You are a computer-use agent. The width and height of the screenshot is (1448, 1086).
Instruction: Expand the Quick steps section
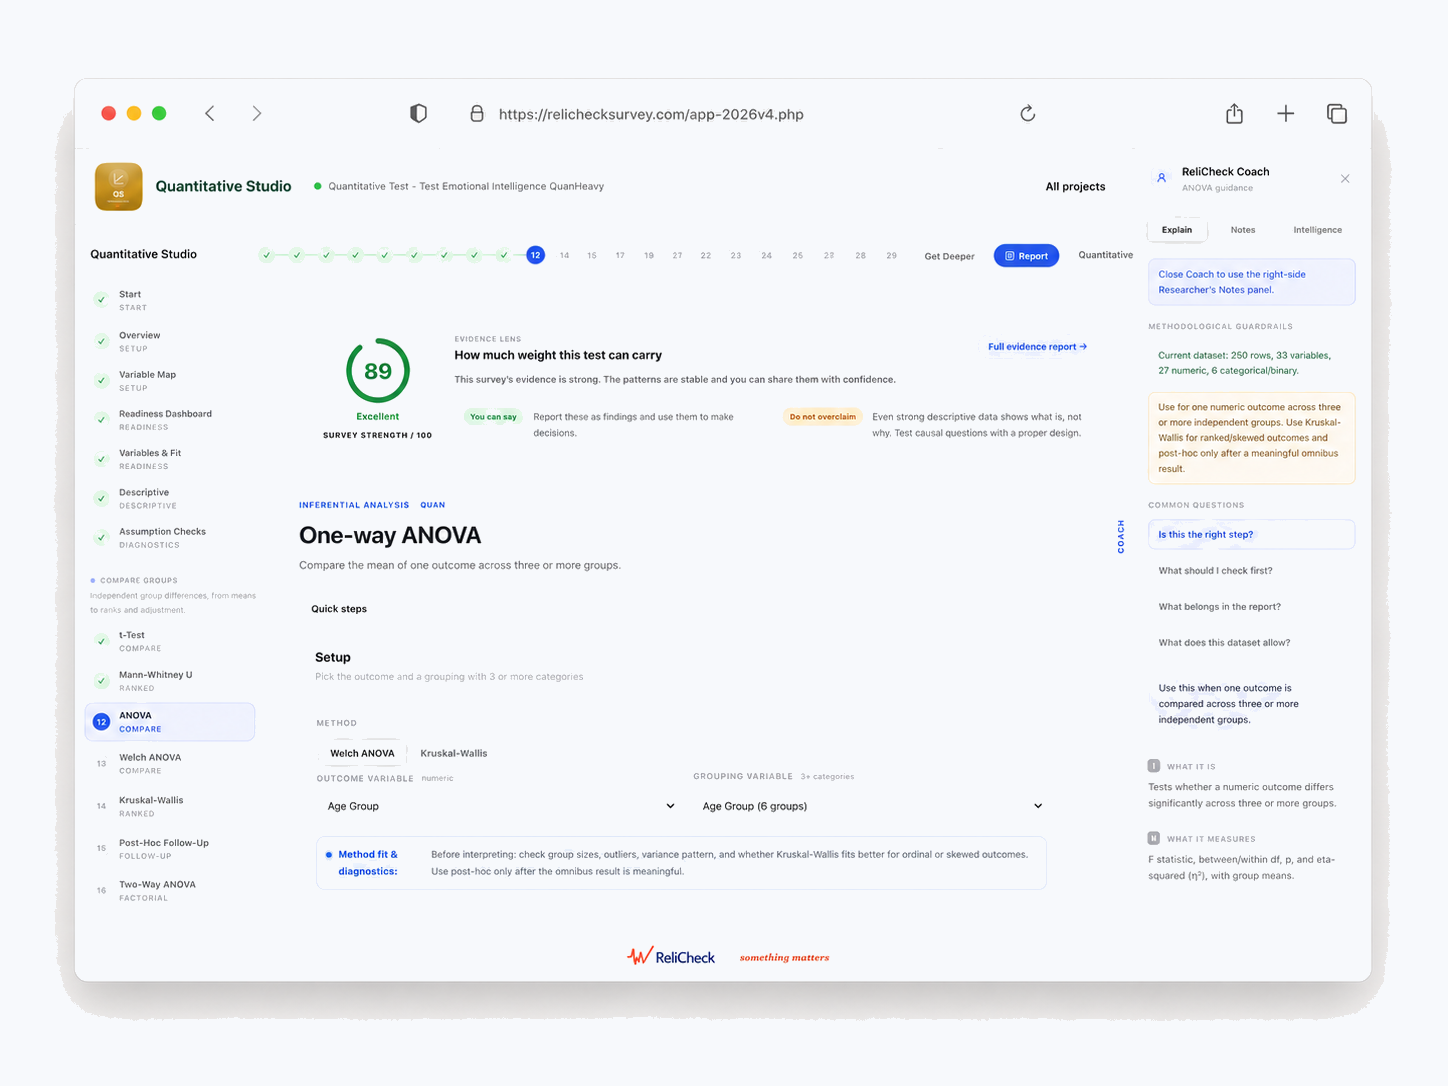point(339,609)
